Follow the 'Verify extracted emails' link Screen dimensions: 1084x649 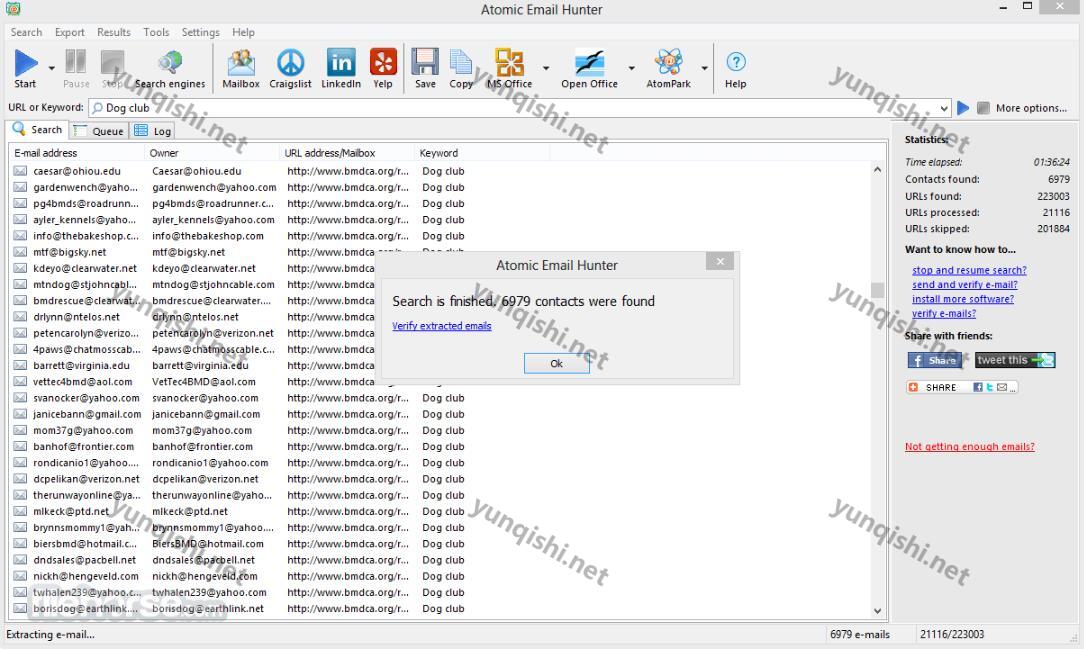click(x=442, y=326)
